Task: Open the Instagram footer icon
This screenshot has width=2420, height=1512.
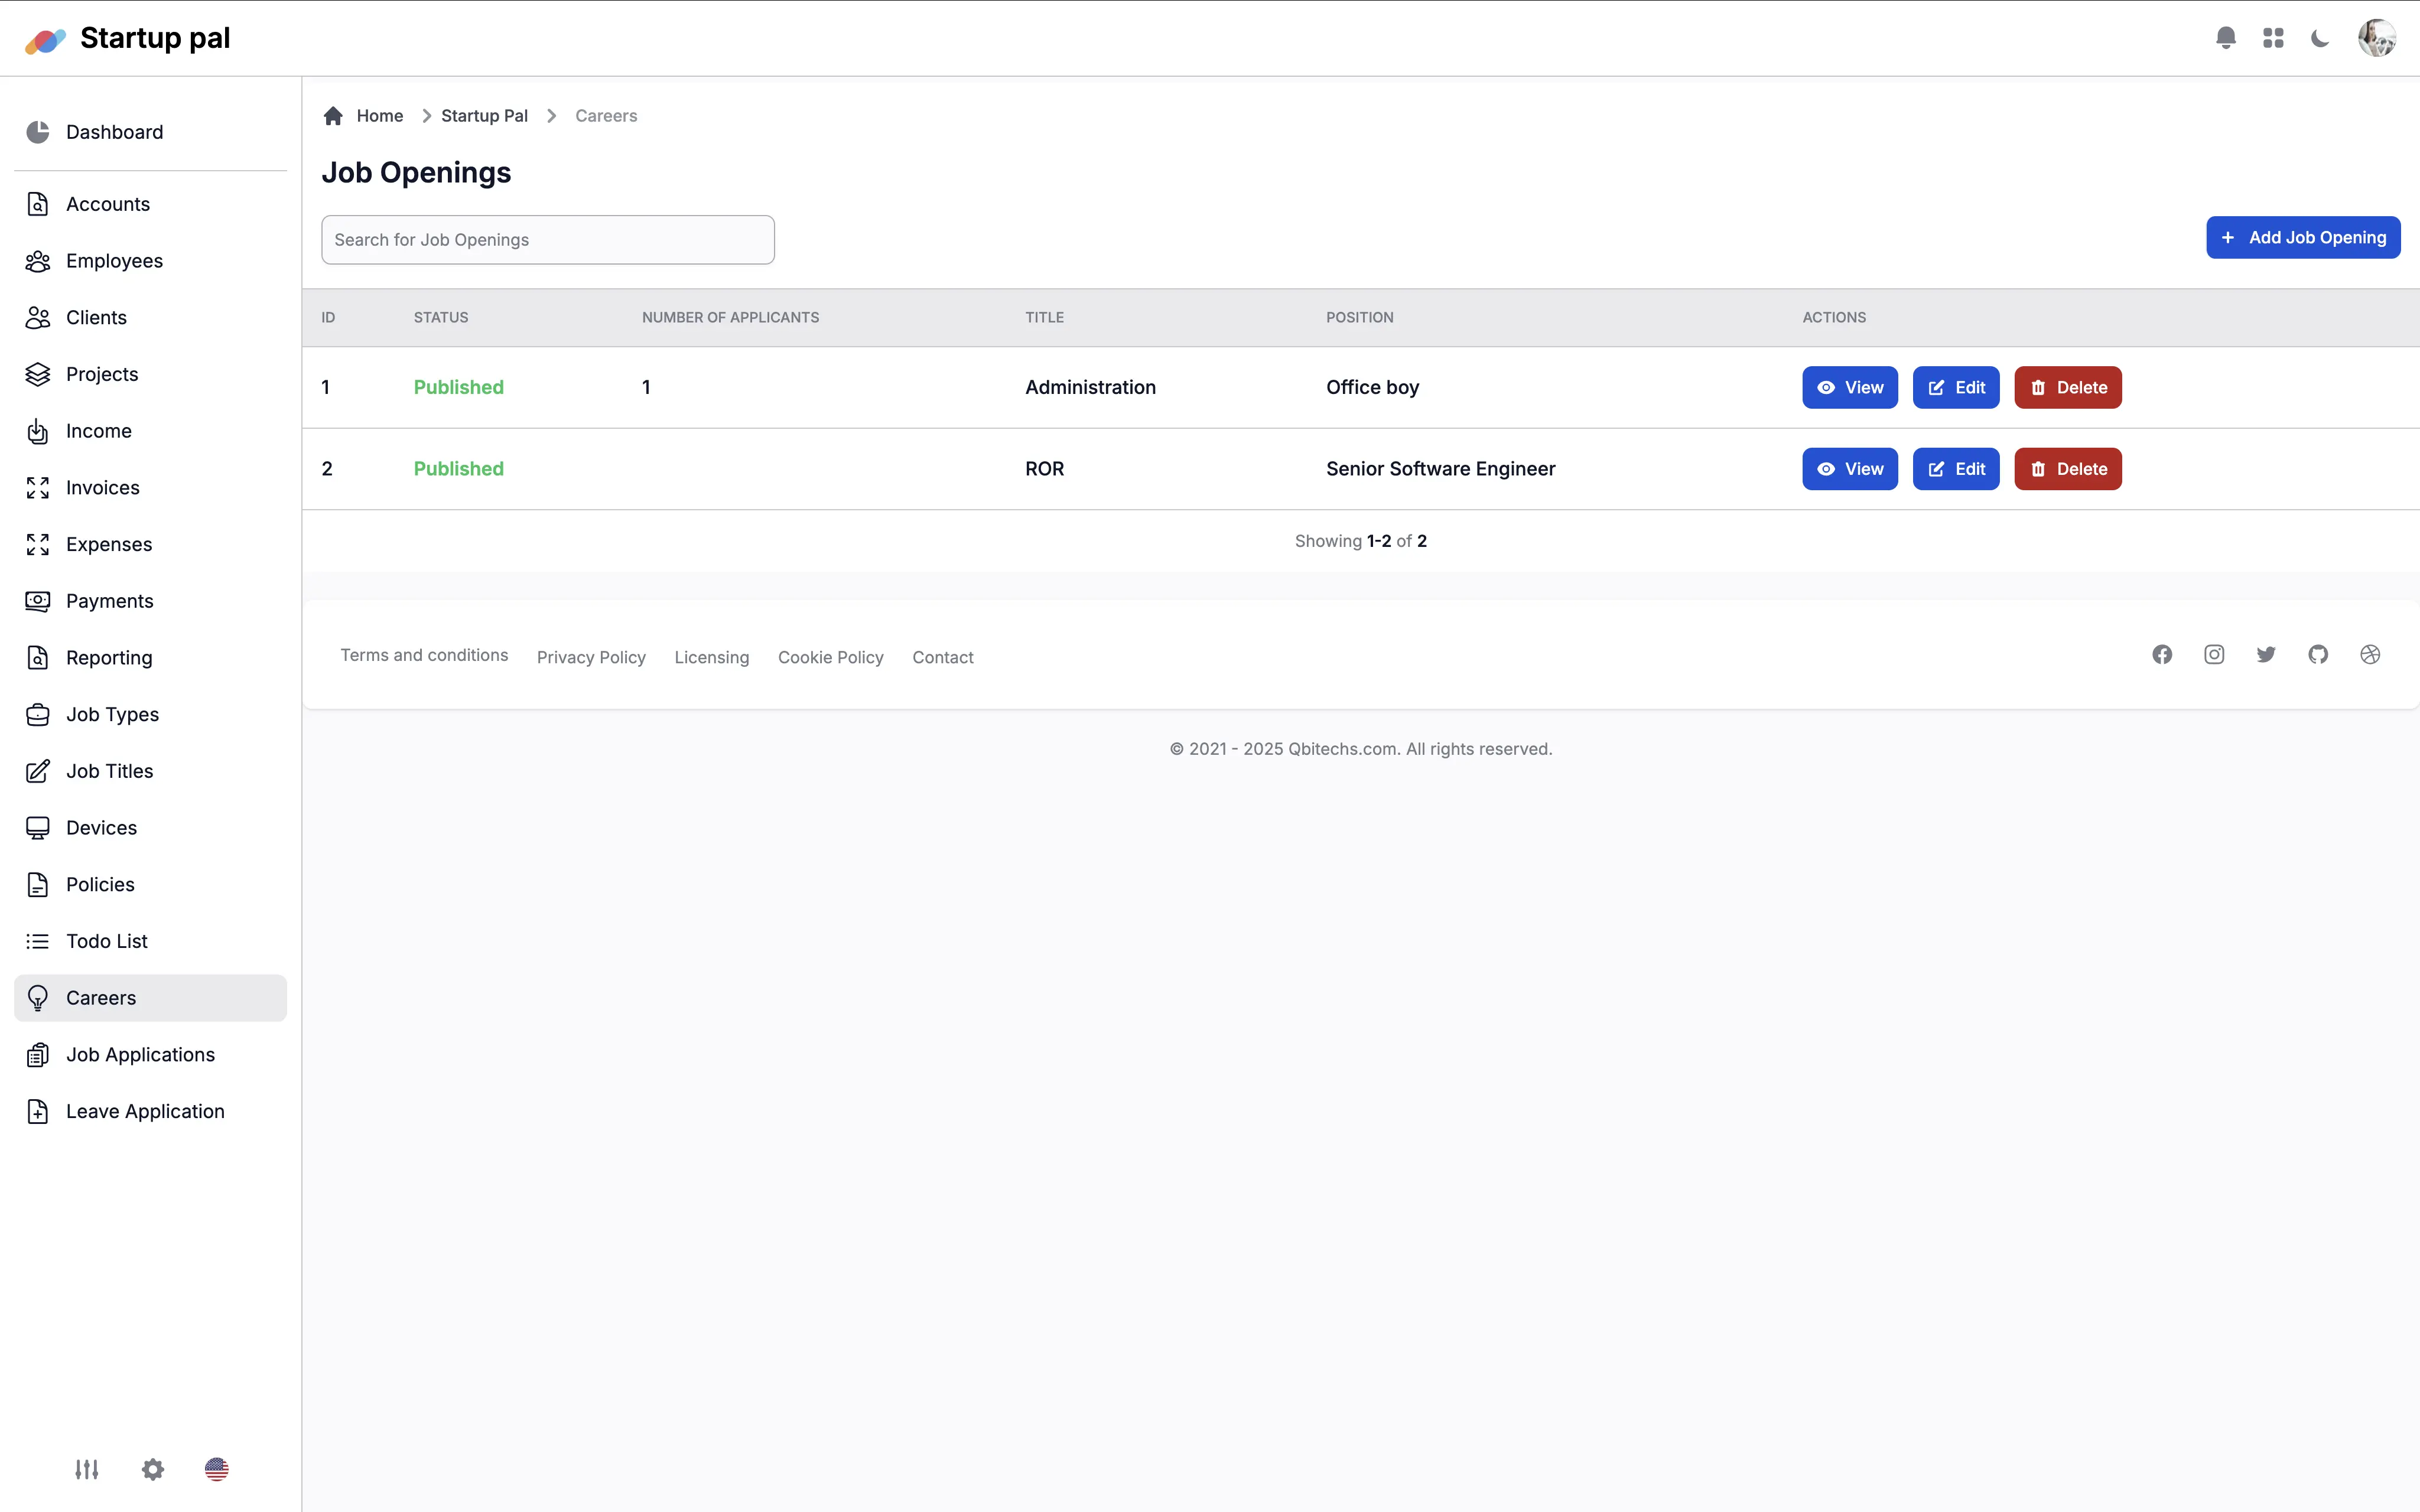Action: pos(2214,655)
